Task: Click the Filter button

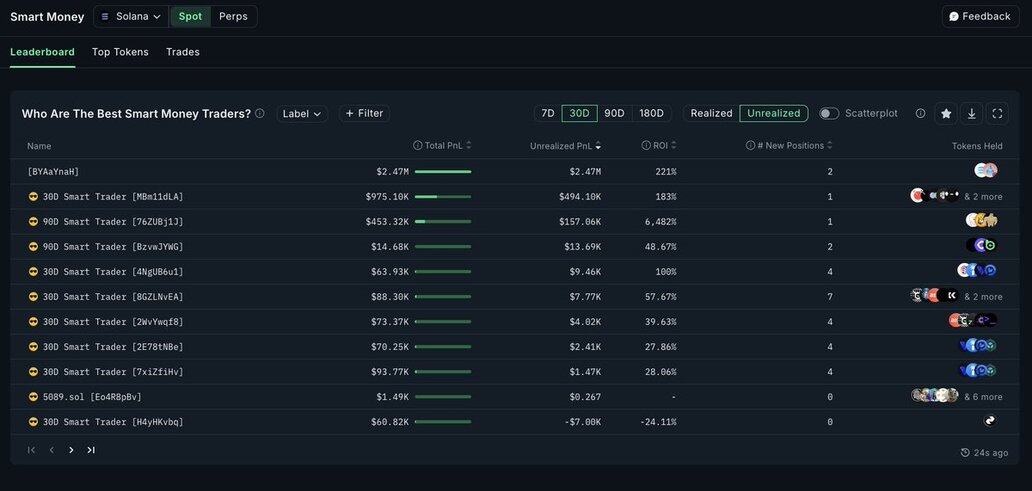Action: [x=364, y=113]
